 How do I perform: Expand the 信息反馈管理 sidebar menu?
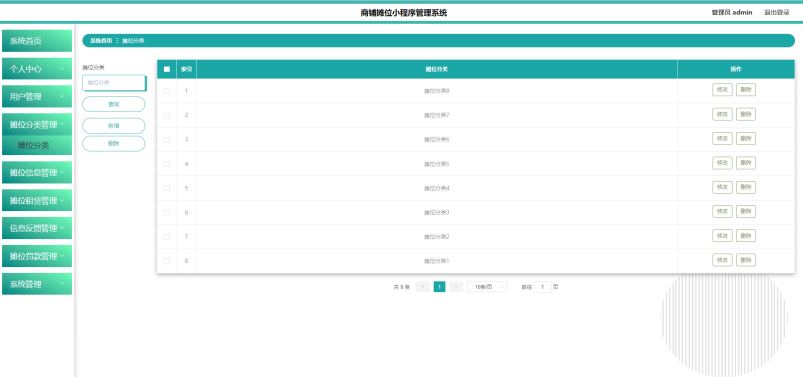(x=37, y=228)
